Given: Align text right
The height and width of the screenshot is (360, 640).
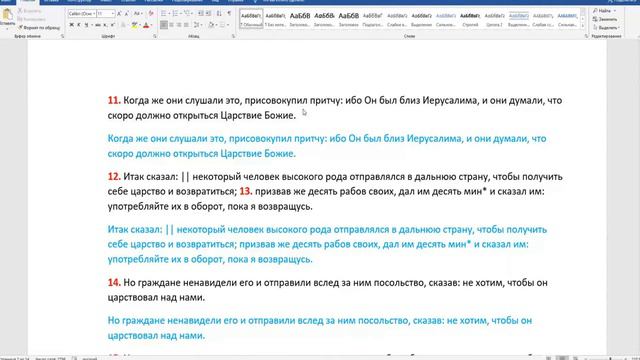Looking at the screenshot, I should tap(179, 25).
